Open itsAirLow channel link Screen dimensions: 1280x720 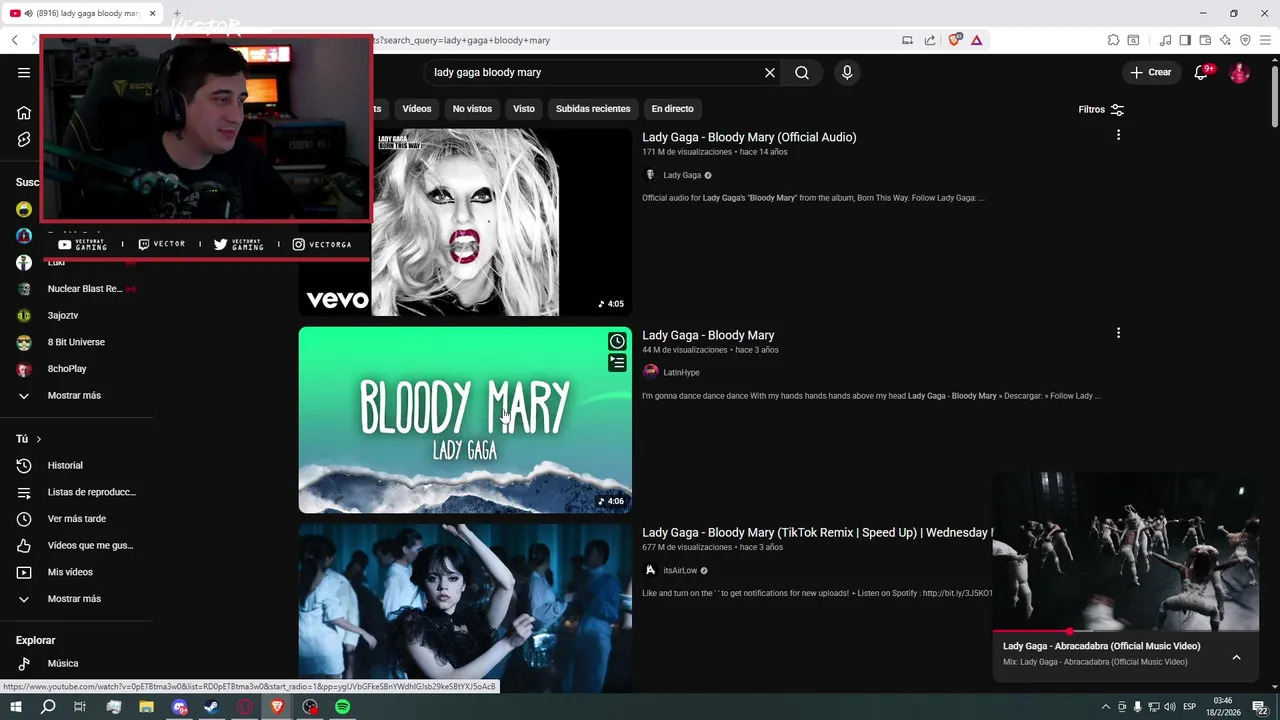680,570
